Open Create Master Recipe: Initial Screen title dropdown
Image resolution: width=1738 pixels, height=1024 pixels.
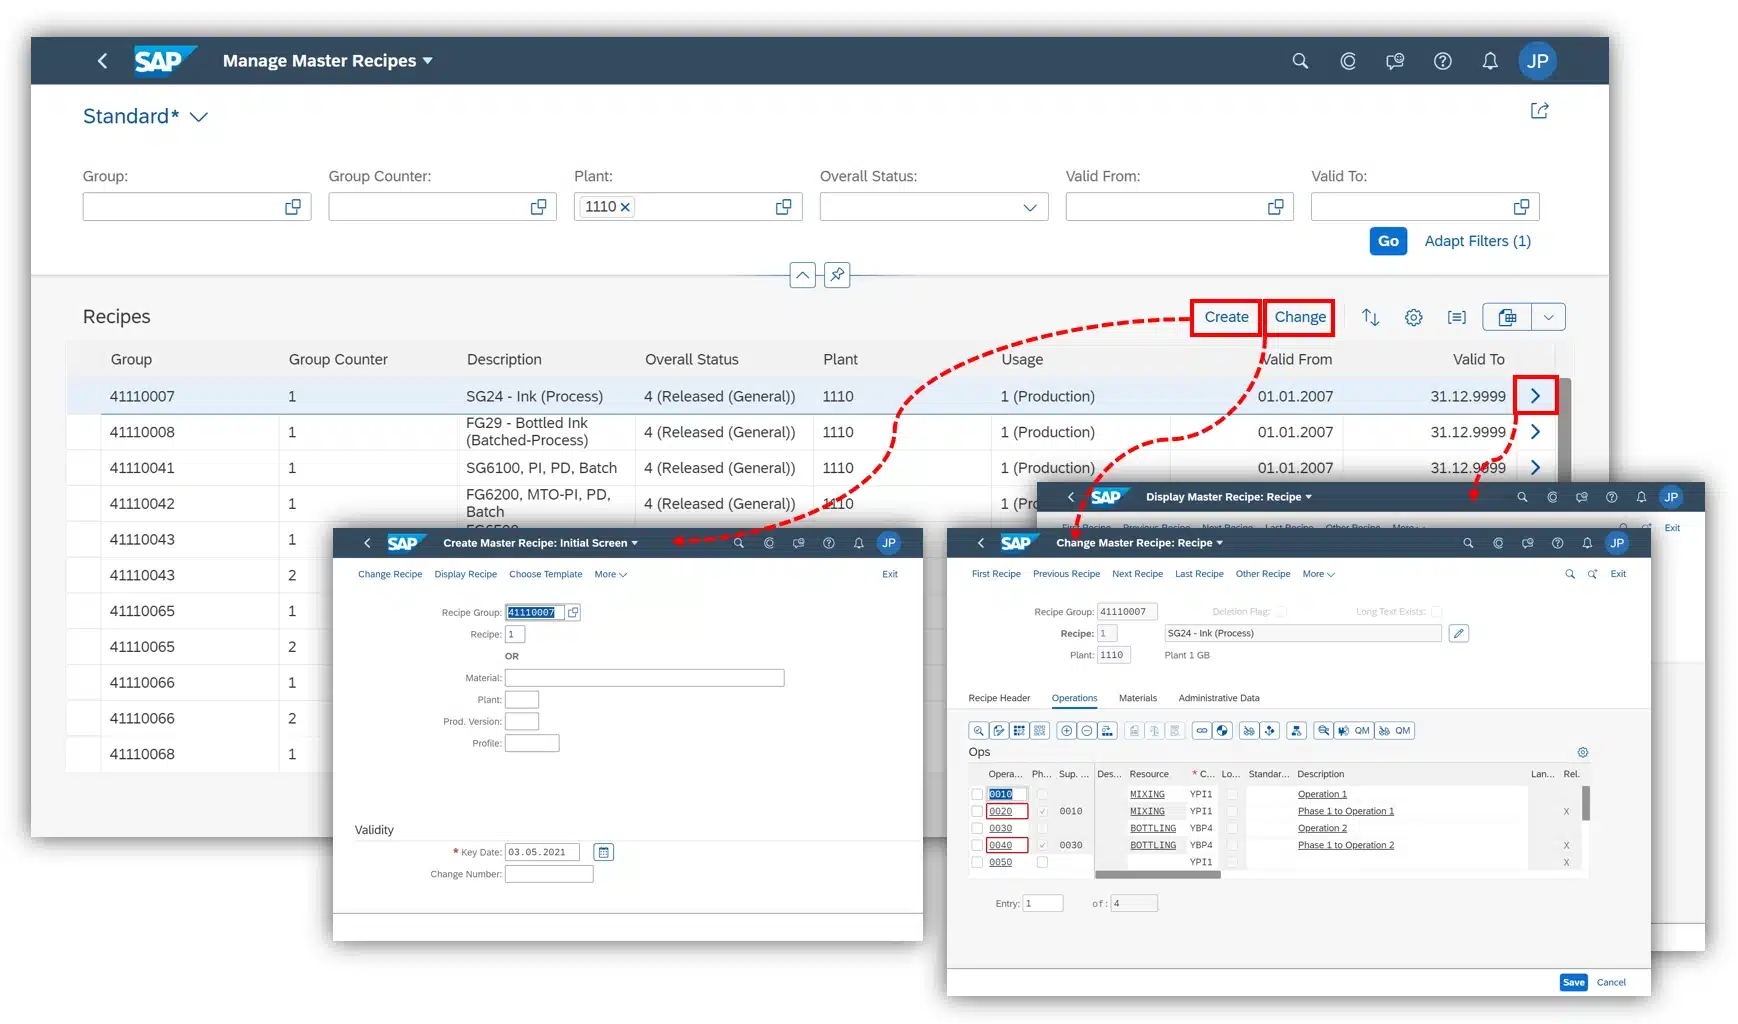634,543
